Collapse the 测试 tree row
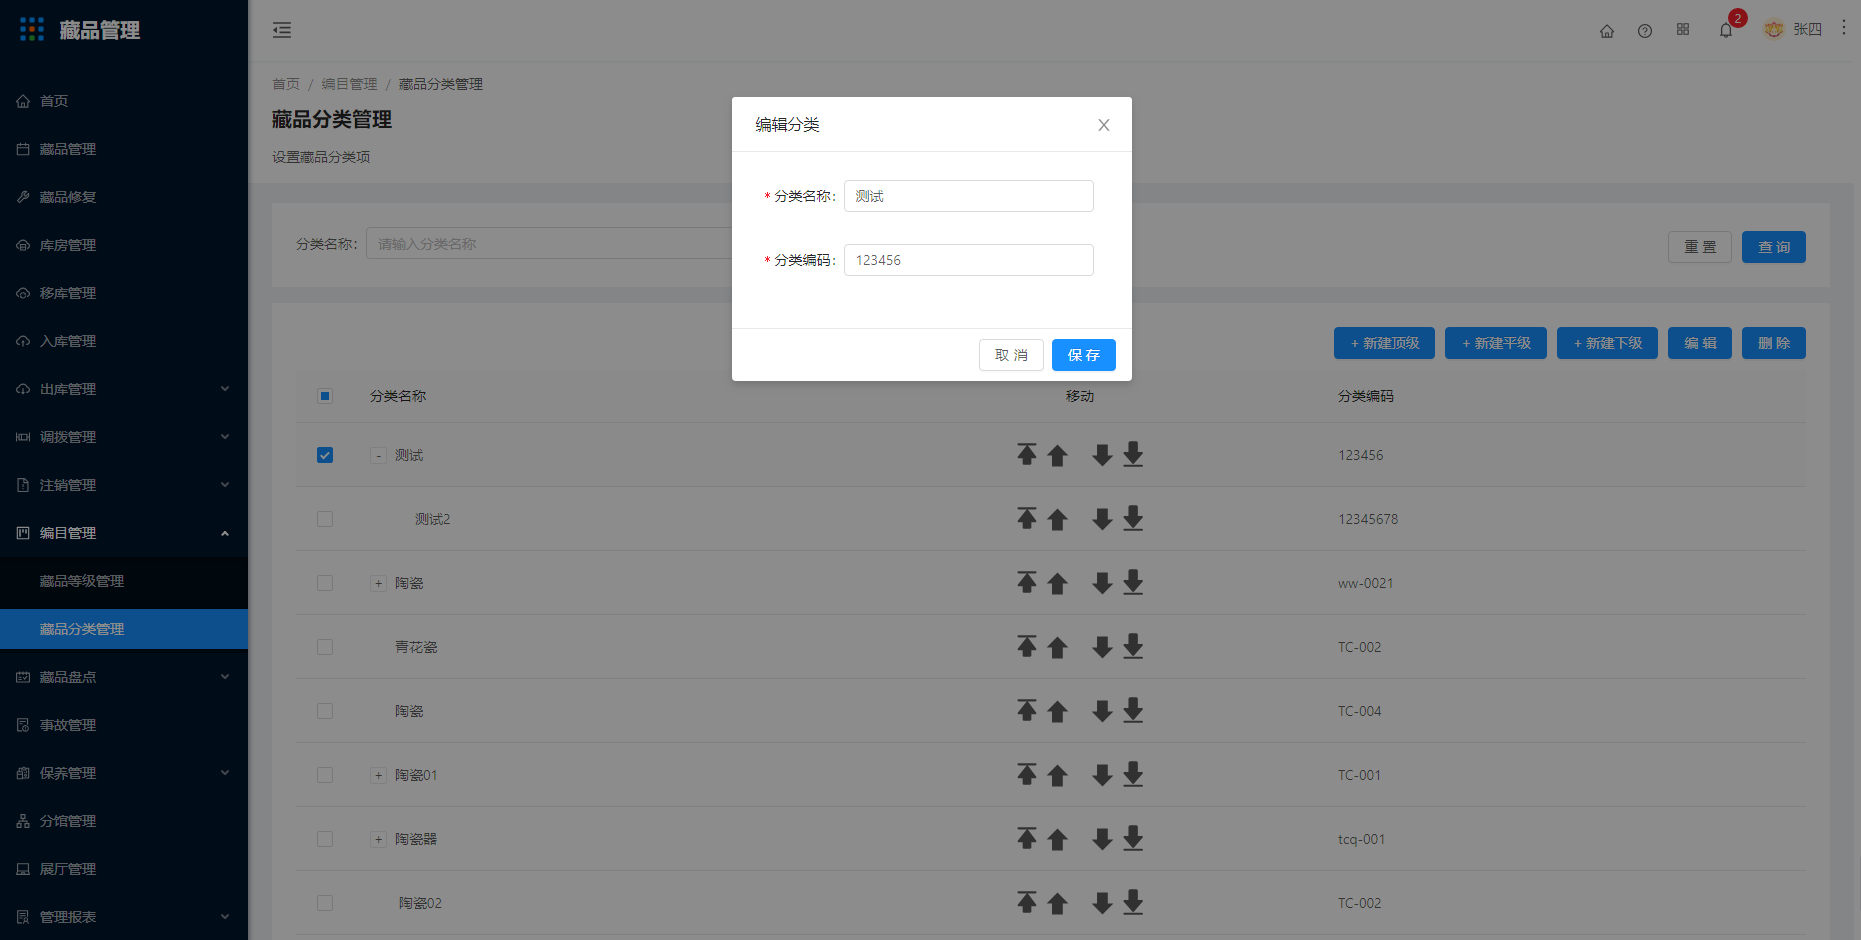This screenshot has height=940, width=1861. (378, 456)
